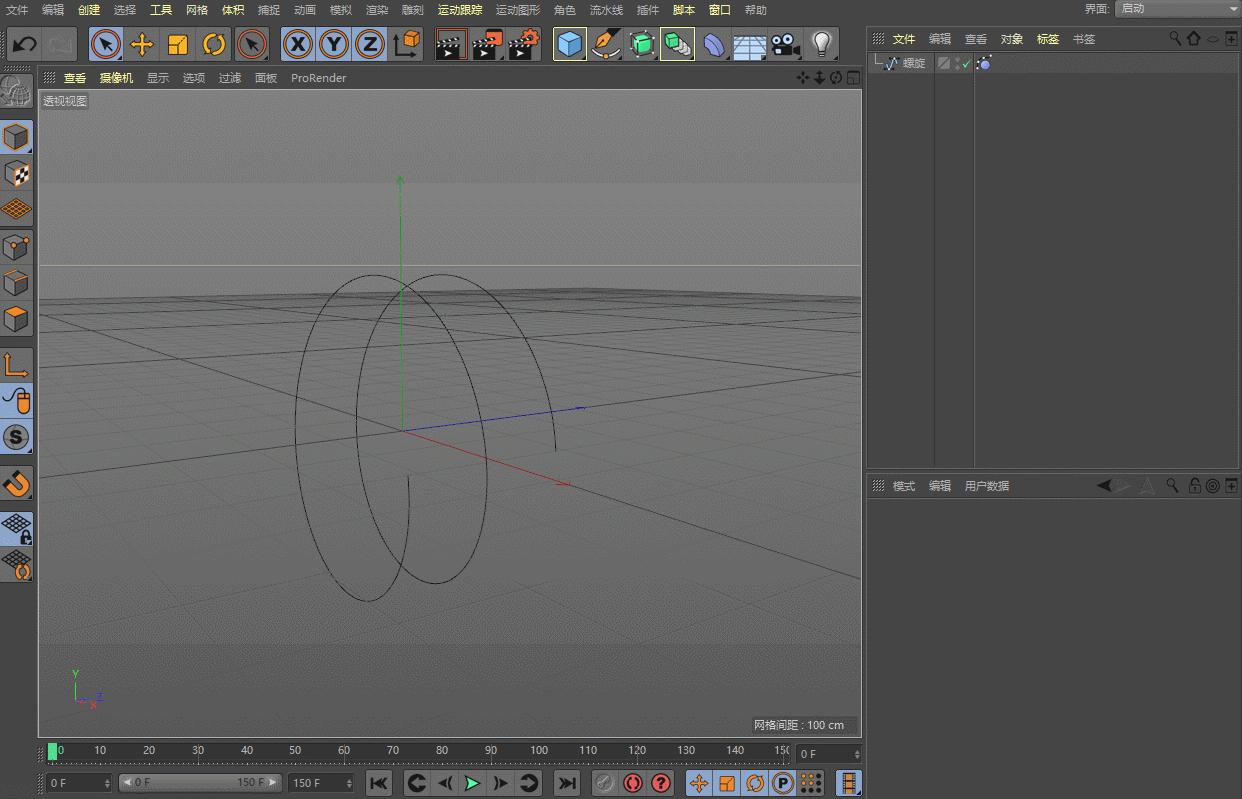Viewport: 1242px width, 799px height.
Task: Click the Render View icon
Action: pyautogui.click(x=450, y=44)
